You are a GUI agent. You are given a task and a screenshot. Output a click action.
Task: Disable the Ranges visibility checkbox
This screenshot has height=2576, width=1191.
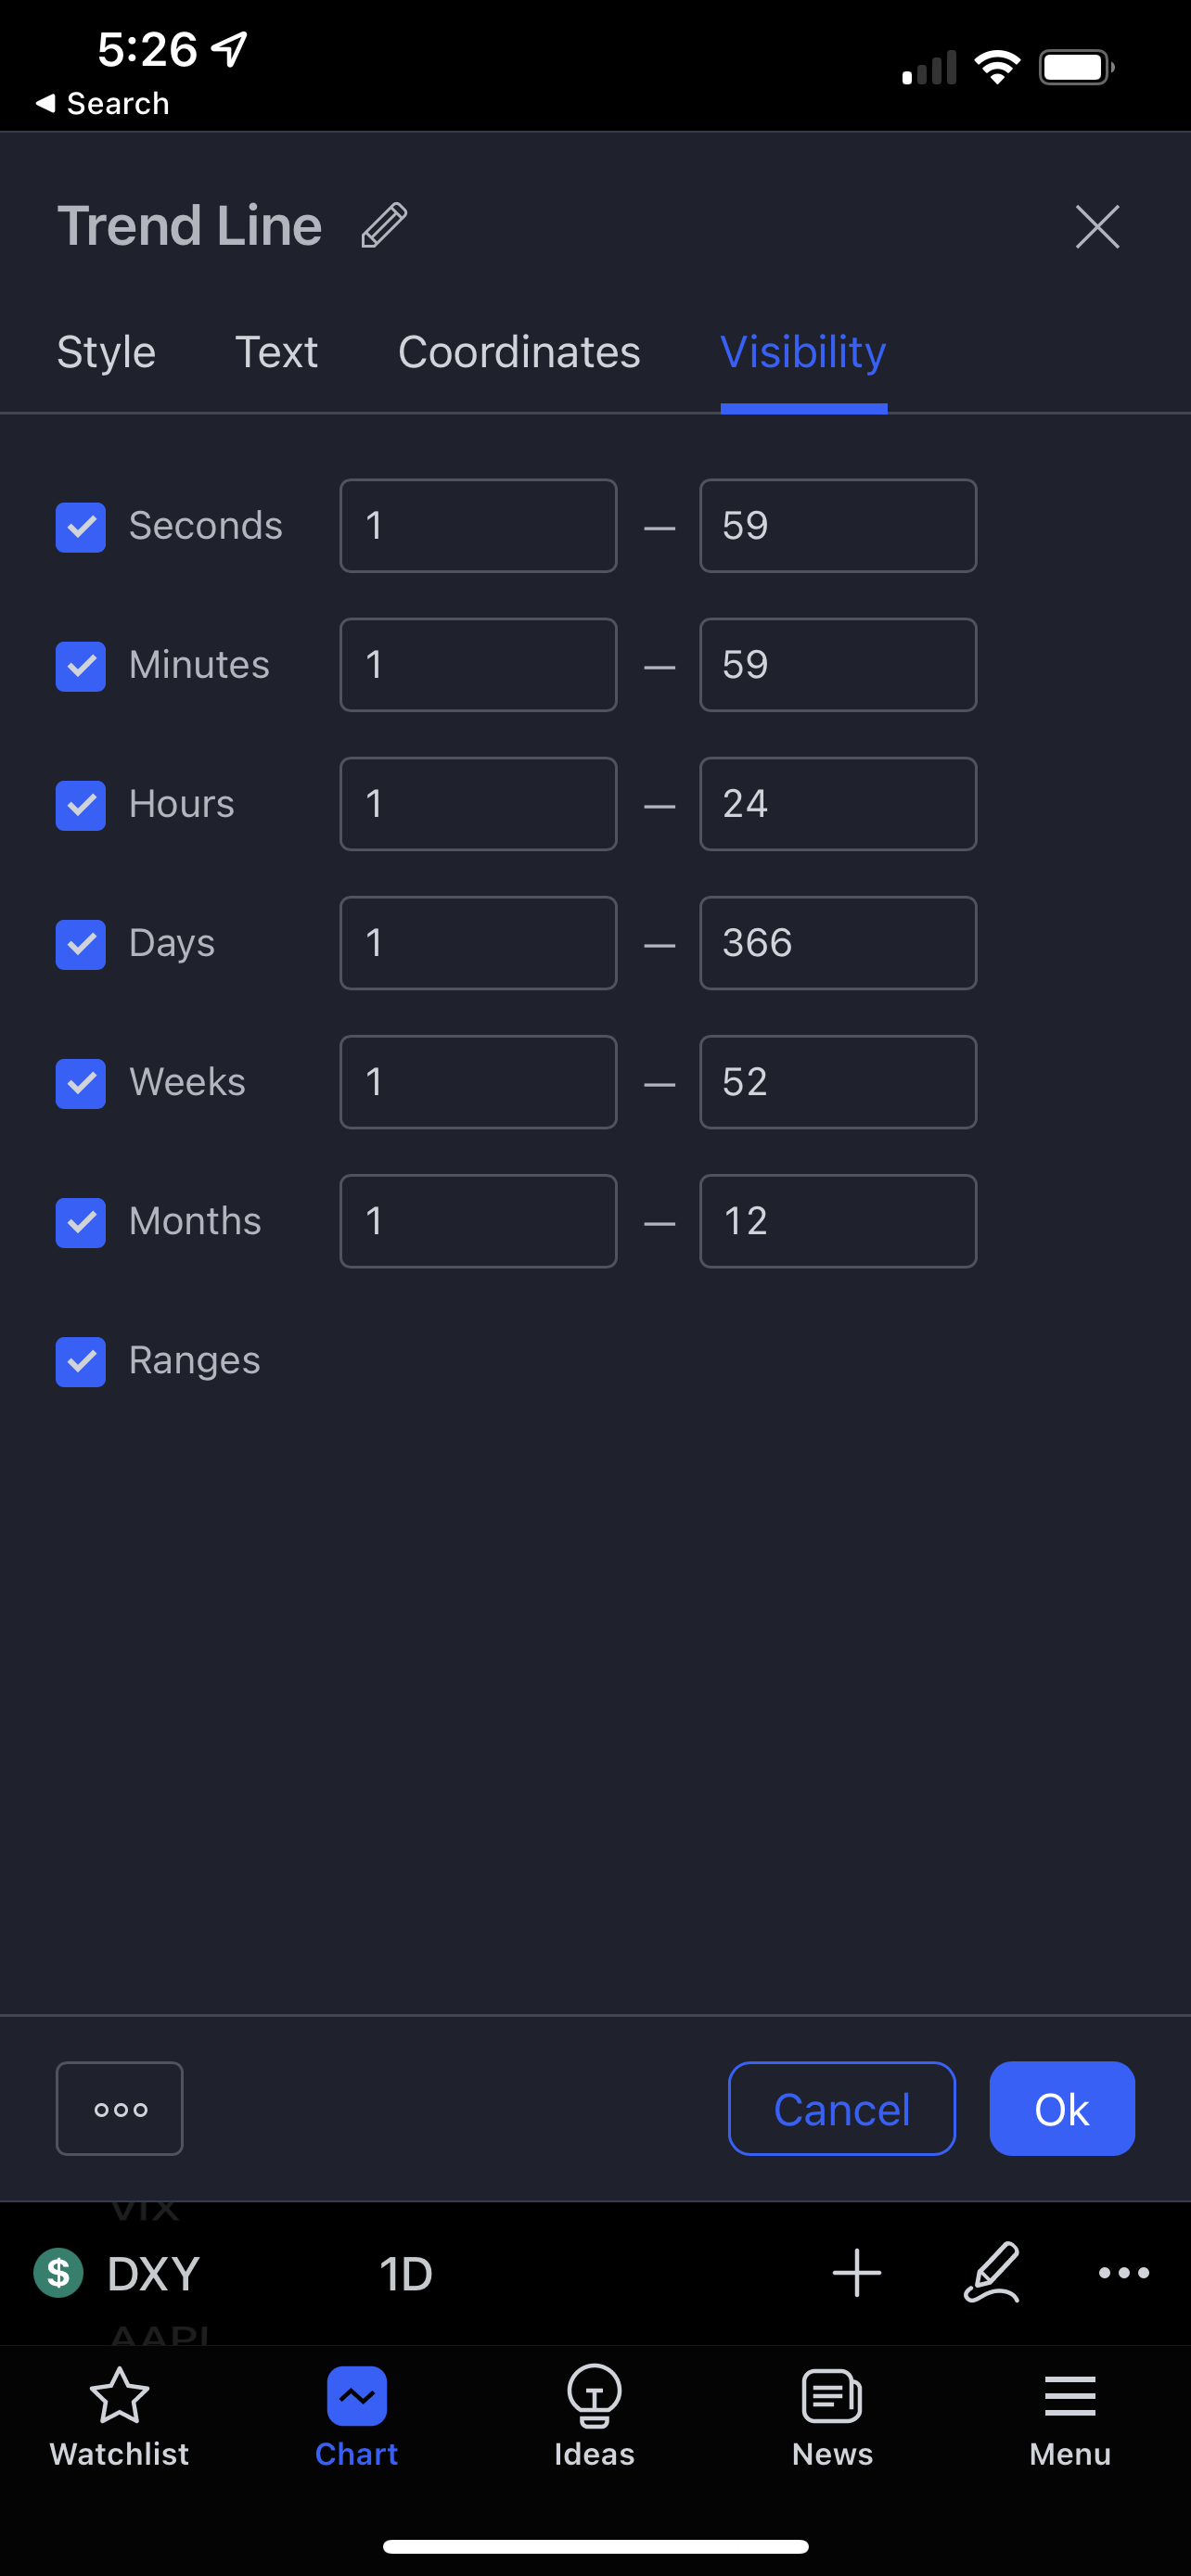click(x=81, y=1361)
